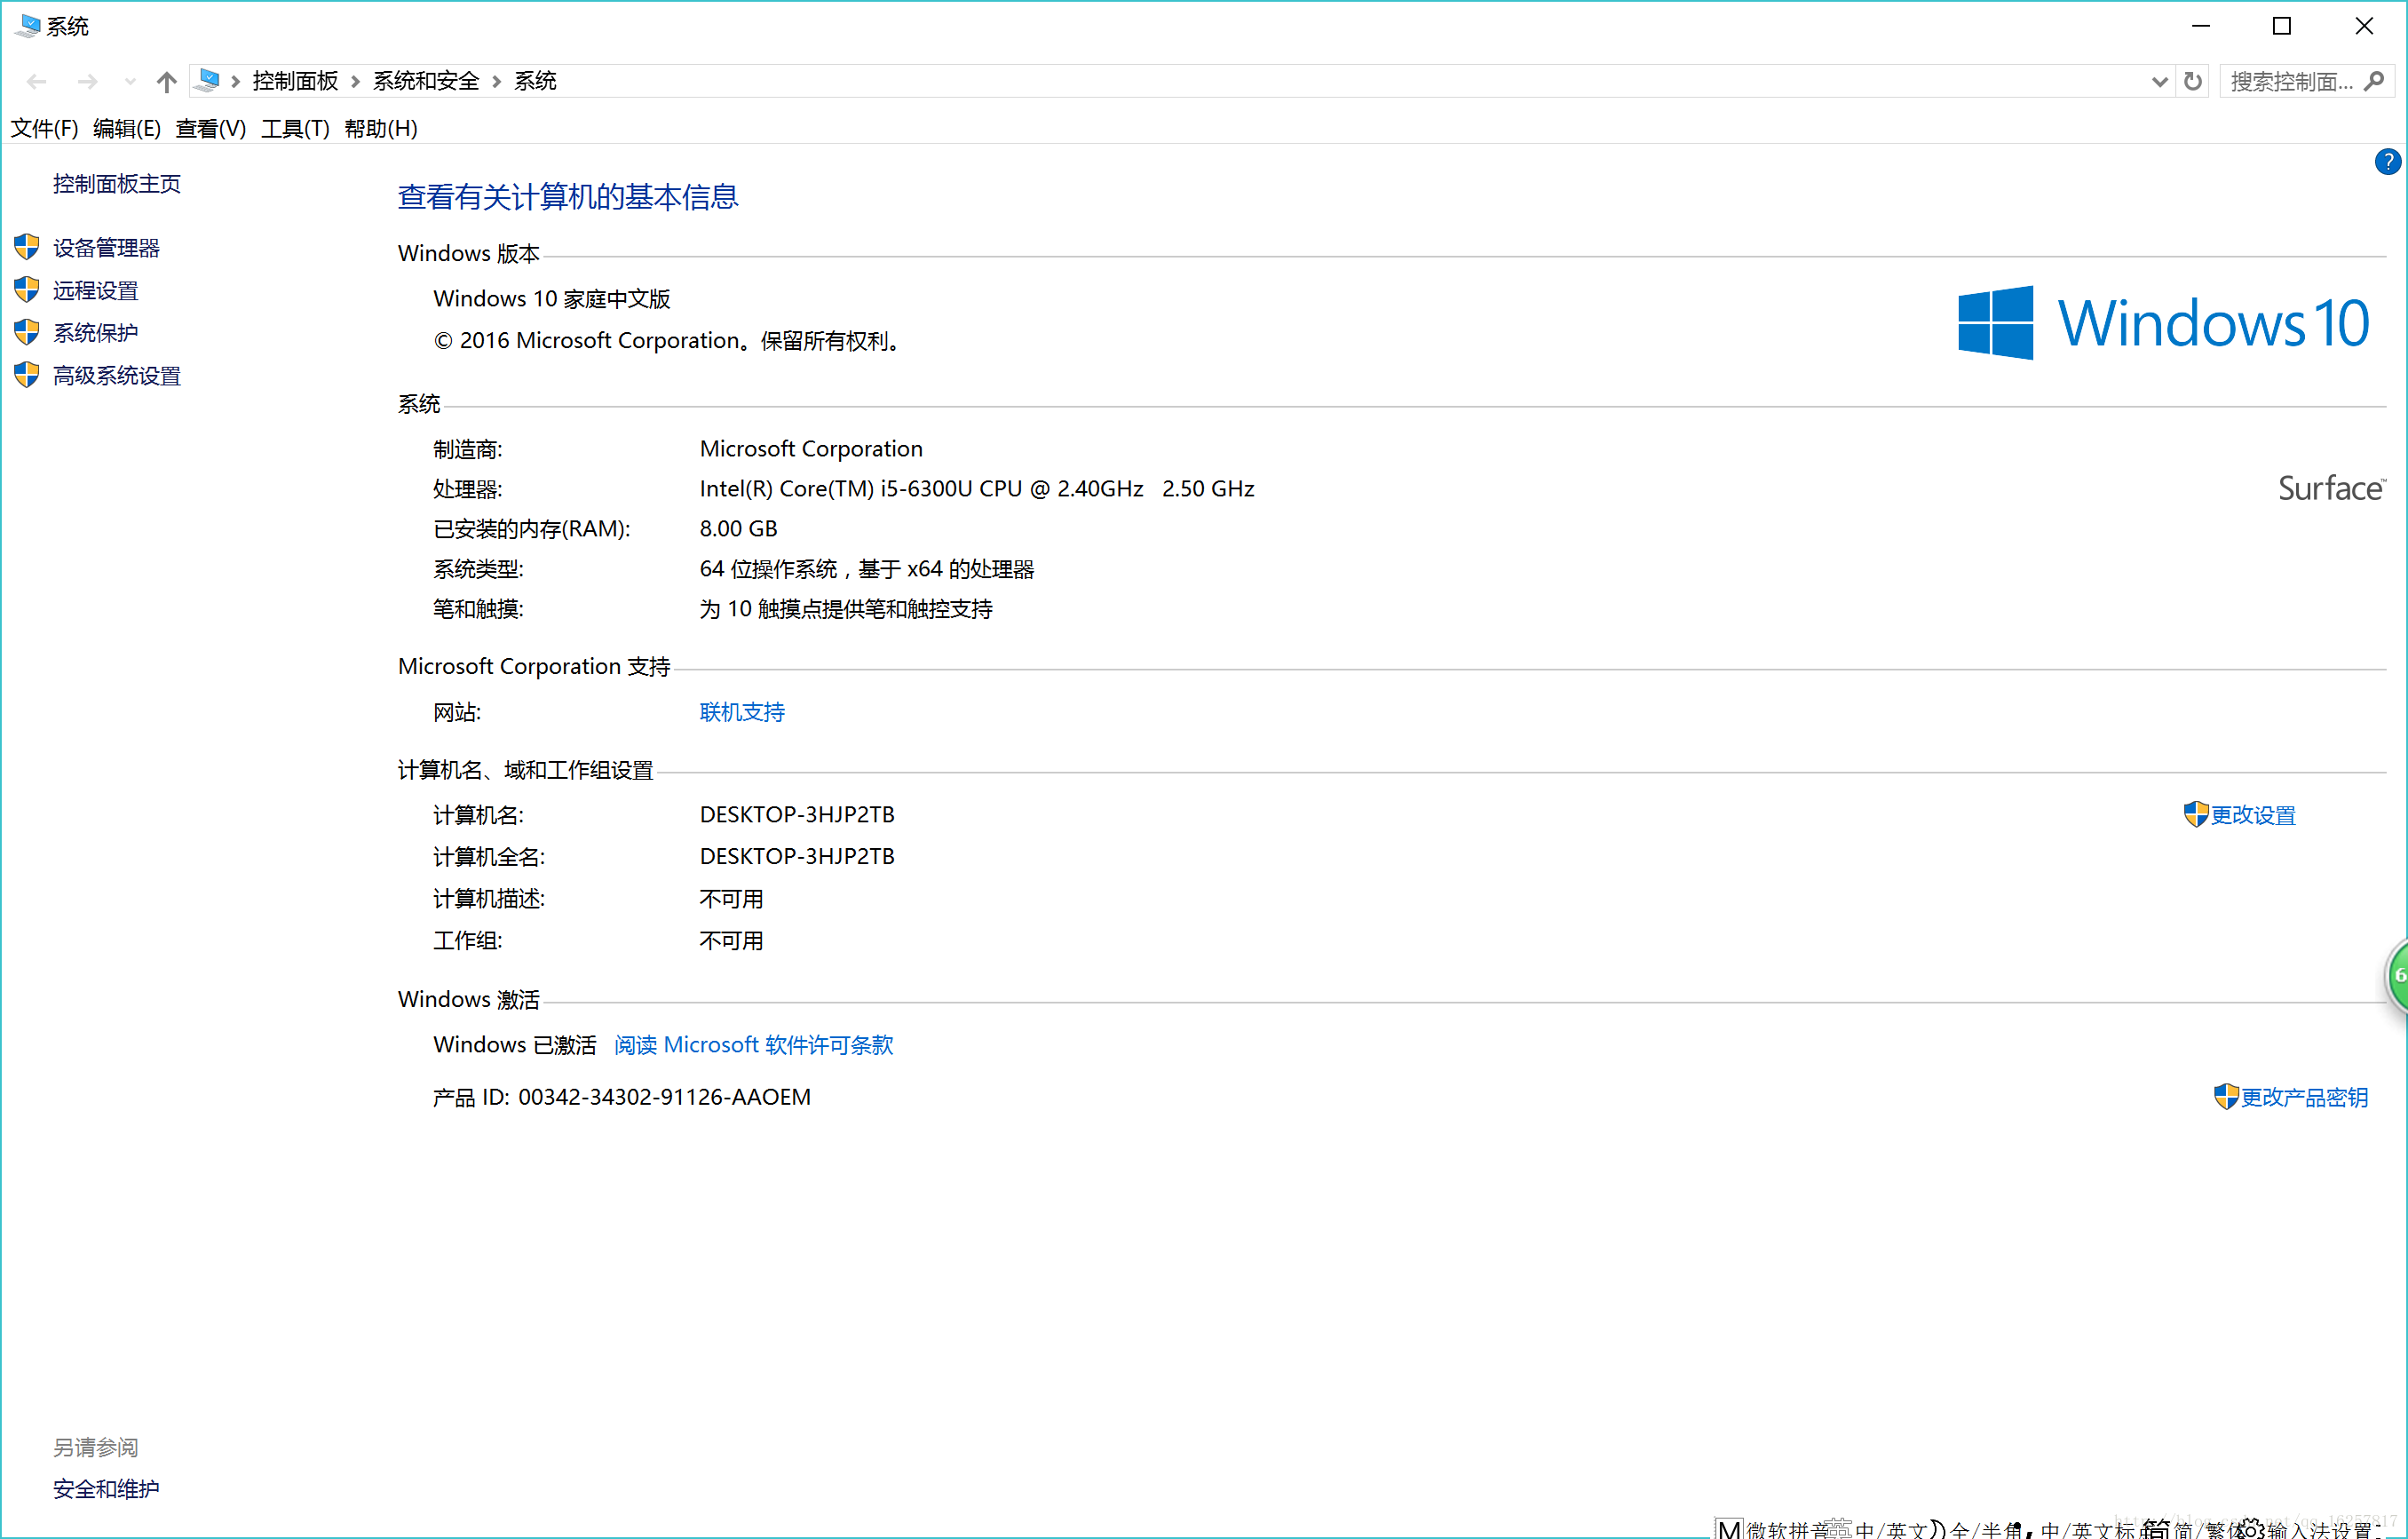Click Microsoft Corporation manufacturer value
This screenshot has width=2408, height=1539.
pos(811,449)
